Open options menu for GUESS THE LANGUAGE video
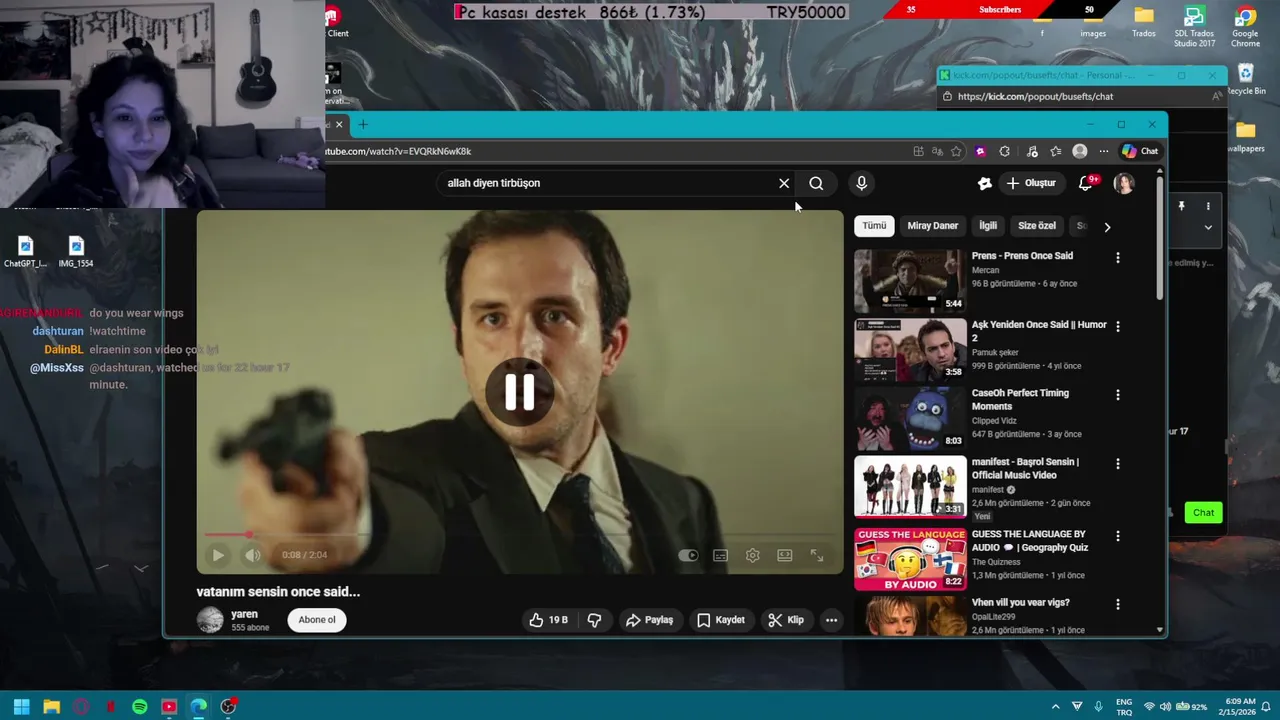 (x=1118, y=536)
